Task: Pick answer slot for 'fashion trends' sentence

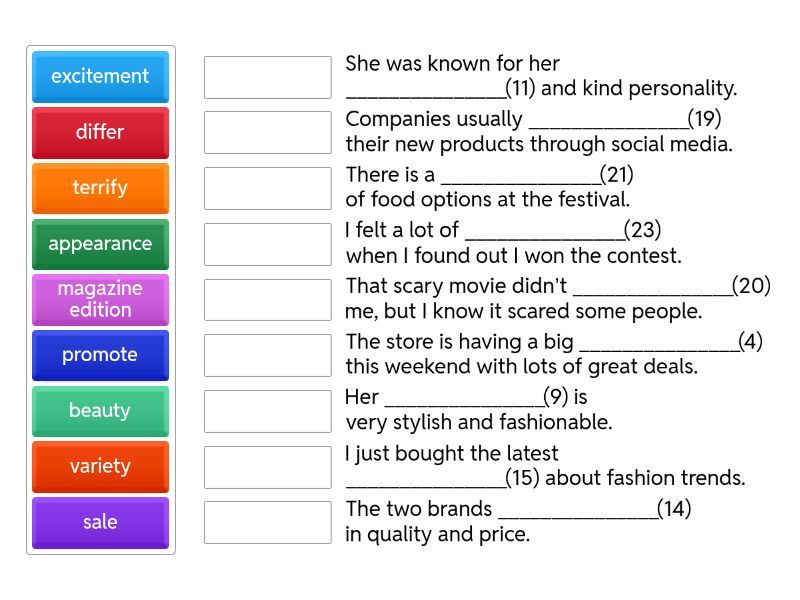Action: pyautogui.click(x=267, y=466)
